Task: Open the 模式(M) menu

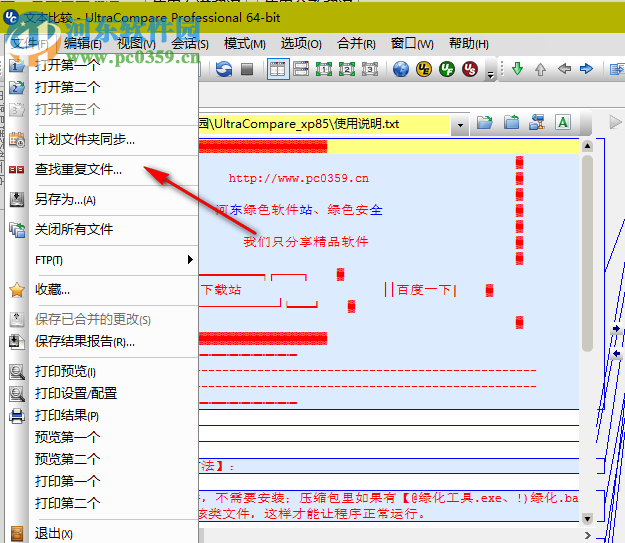Action: [245, 43]
